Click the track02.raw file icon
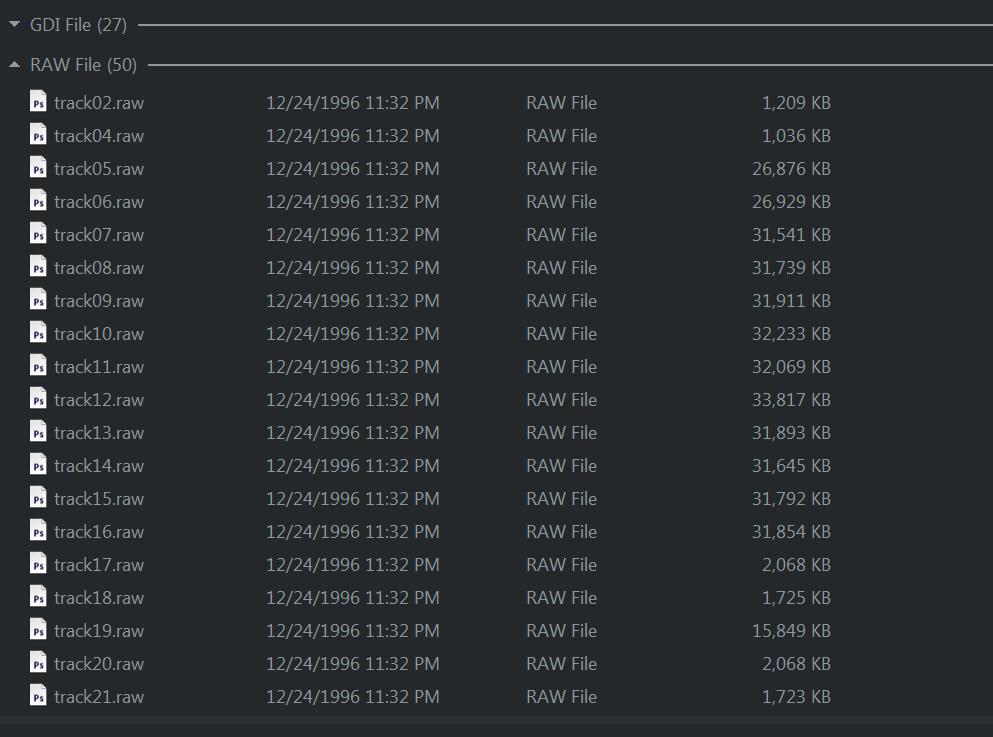This screenshot has width=993, height=737. coord(38,102)
